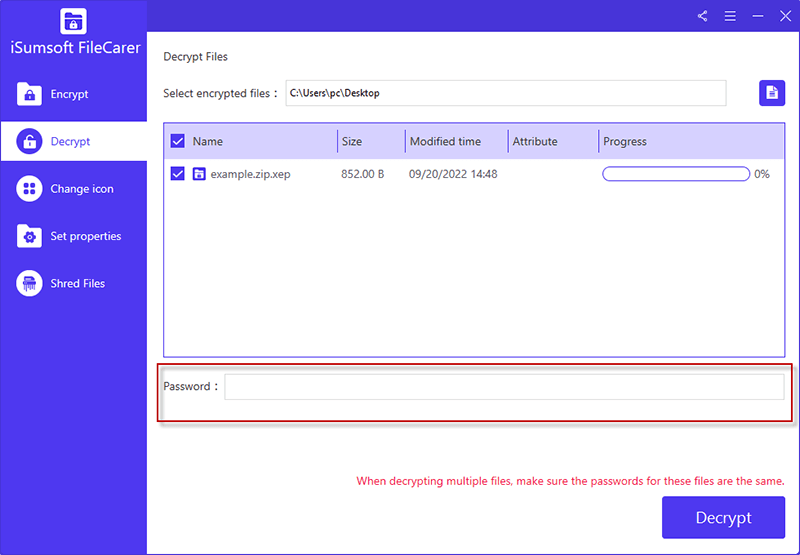Click the Decrypt button
800x555 pixels.
pos(723,517)
